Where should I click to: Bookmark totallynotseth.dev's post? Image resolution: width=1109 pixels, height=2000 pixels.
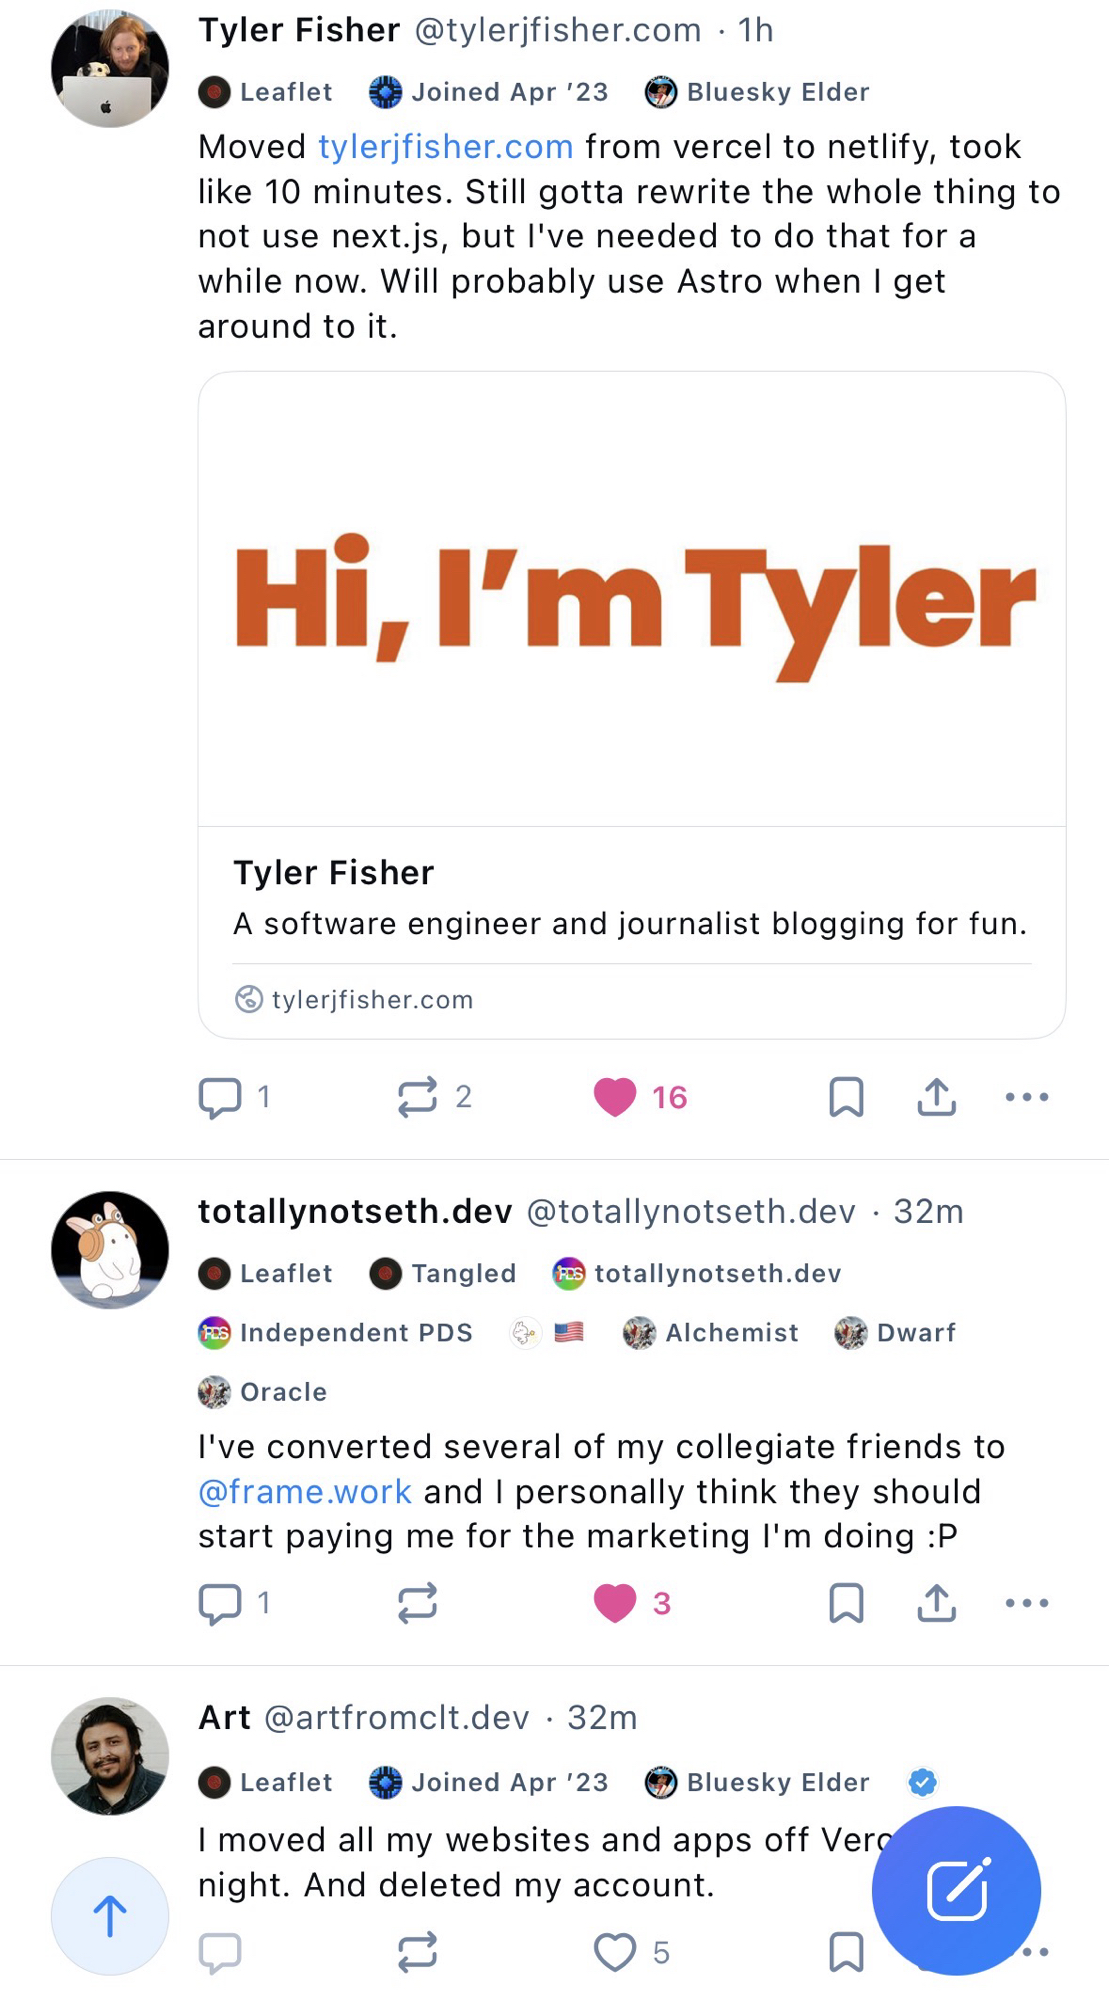coord(846,1603)
